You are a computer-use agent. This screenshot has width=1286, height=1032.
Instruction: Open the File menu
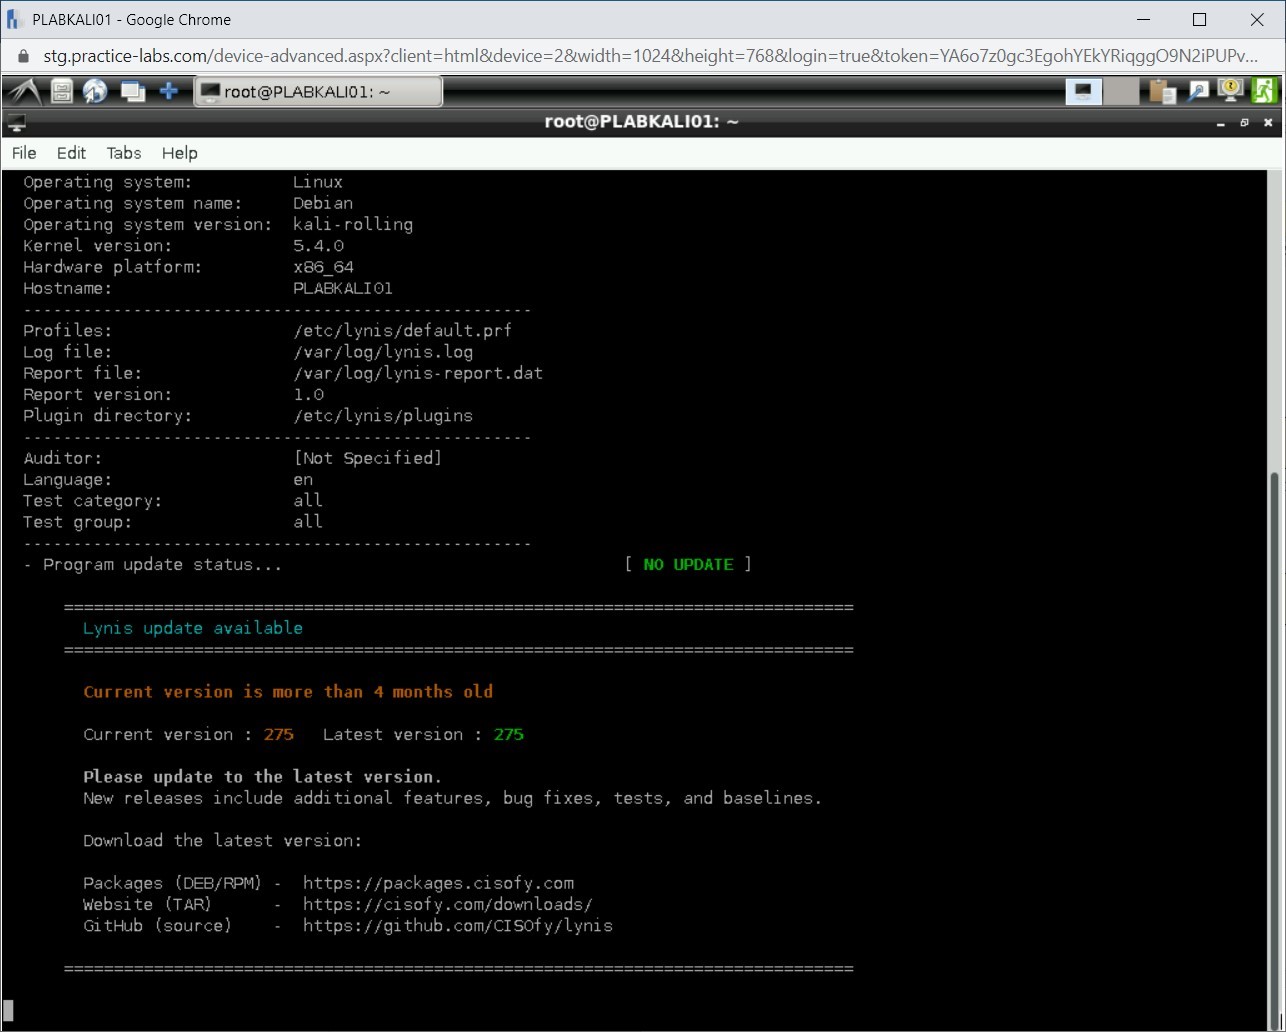tap(24, 153)
